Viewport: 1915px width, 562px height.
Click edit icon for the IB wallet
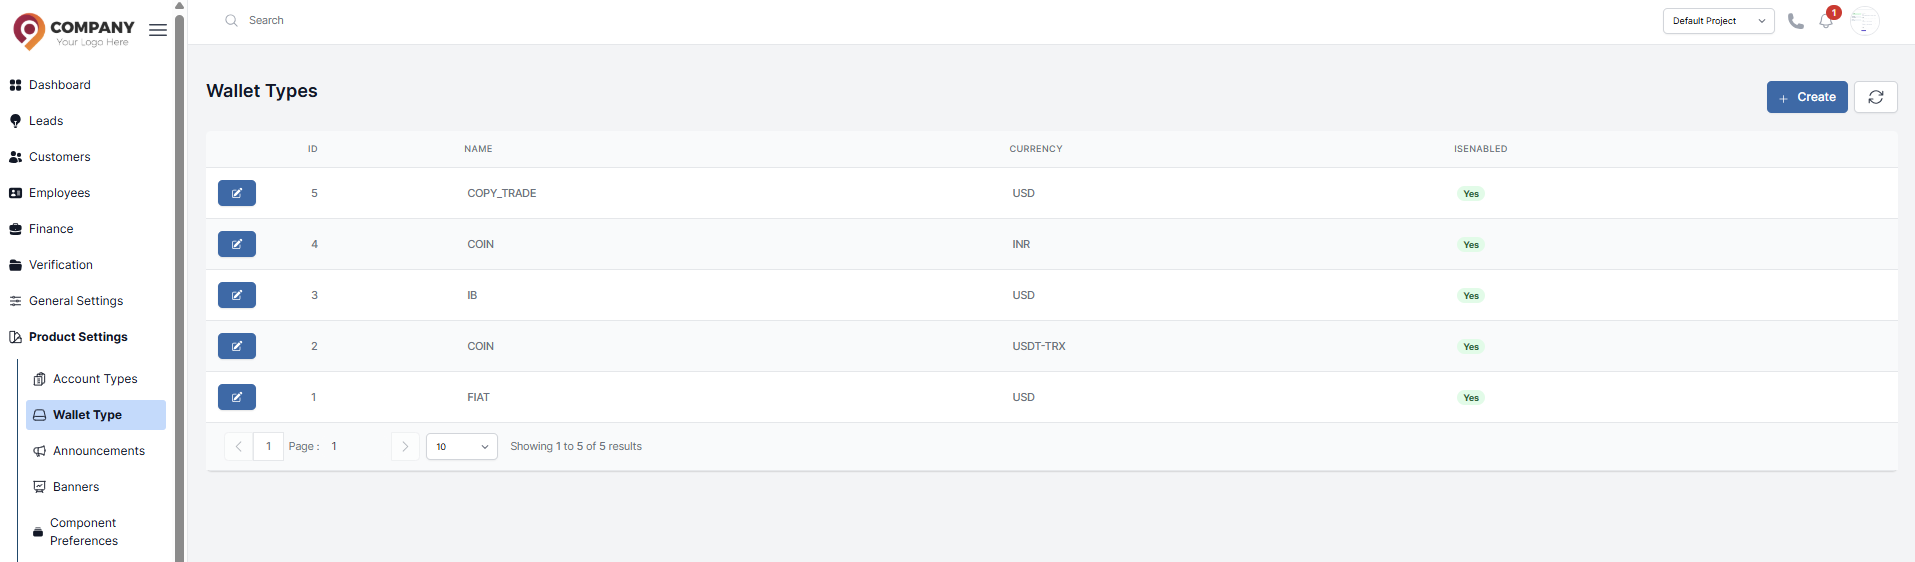coord(237,295)
